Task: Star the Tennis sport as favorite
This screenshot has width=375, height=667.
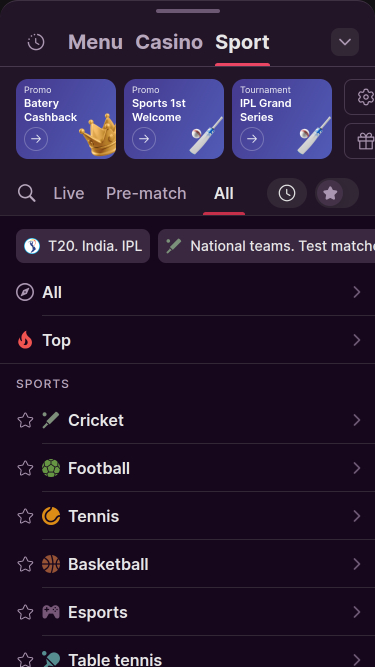Action: (x=25, y=516)
